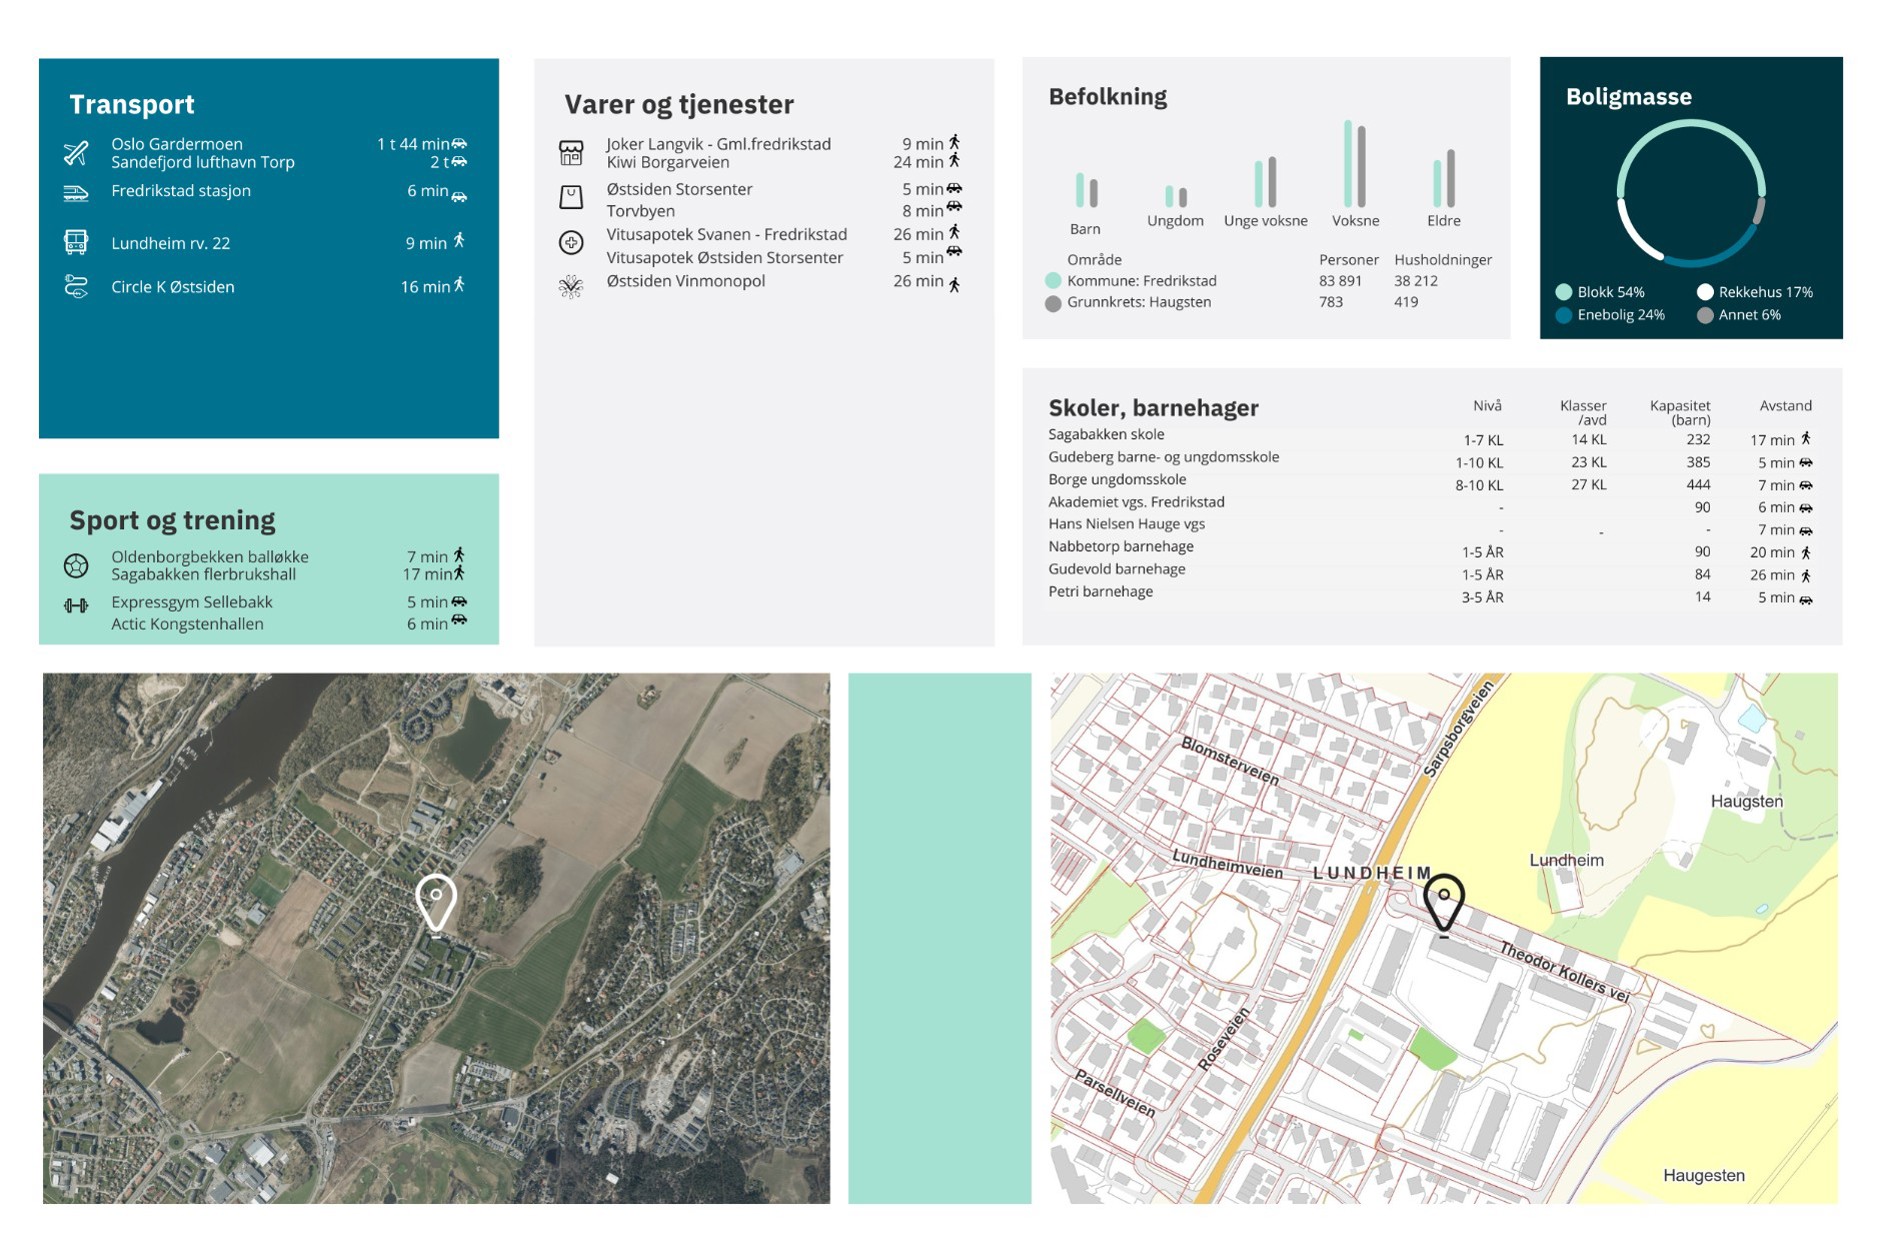Click the walking icon after Lundheim 9 min

coord(459,240)
